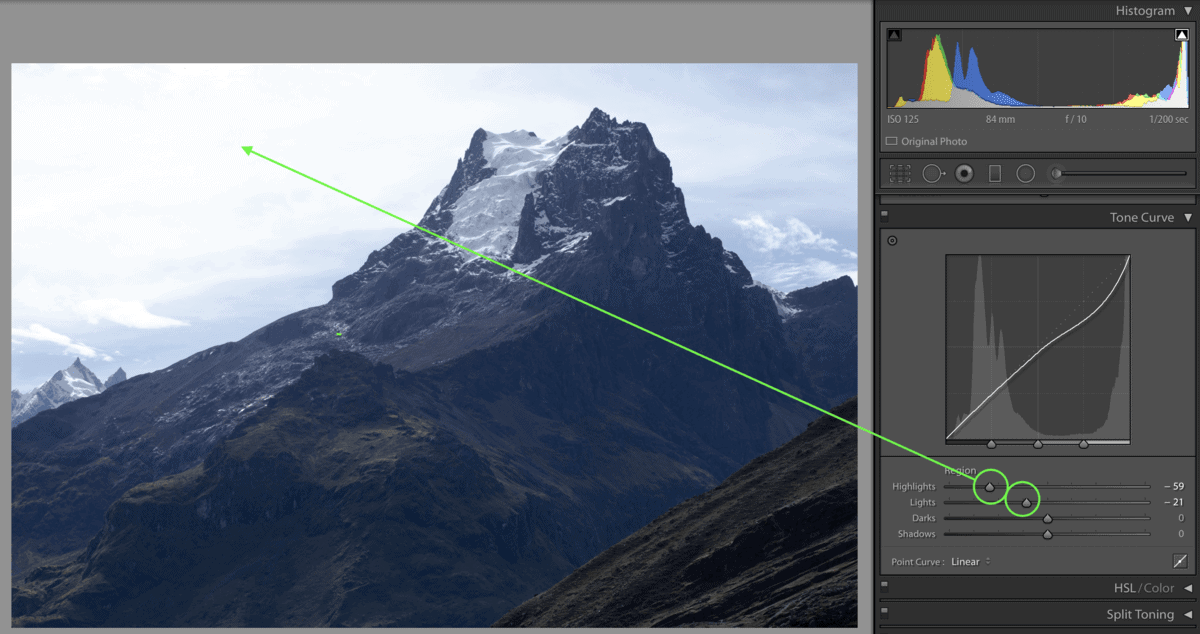Select the Spot Removal tool
The height and width of the screenshot is (634, 1200).
tap(933, 173)
